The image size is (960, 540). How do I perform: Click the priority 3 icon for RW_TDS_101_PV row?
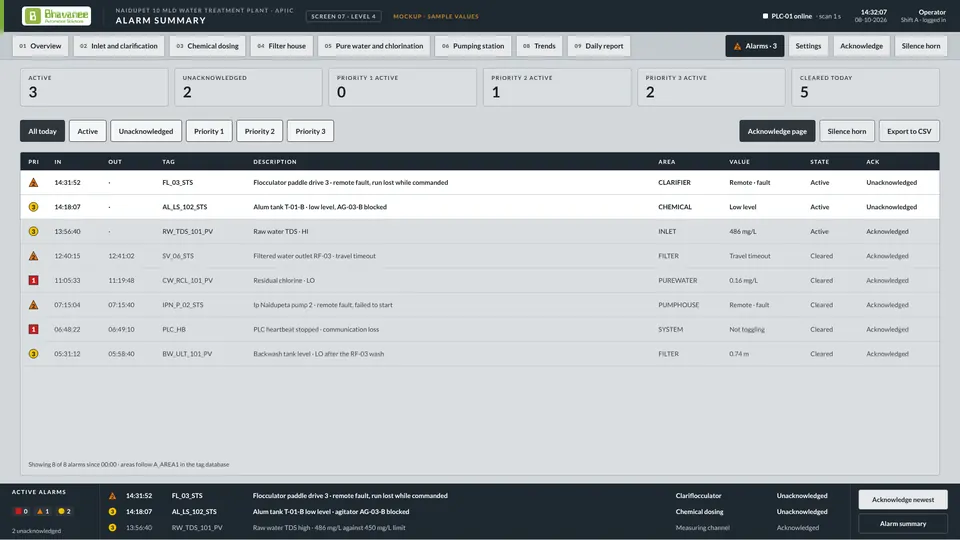pyautogui.click(x=34, y=231)
